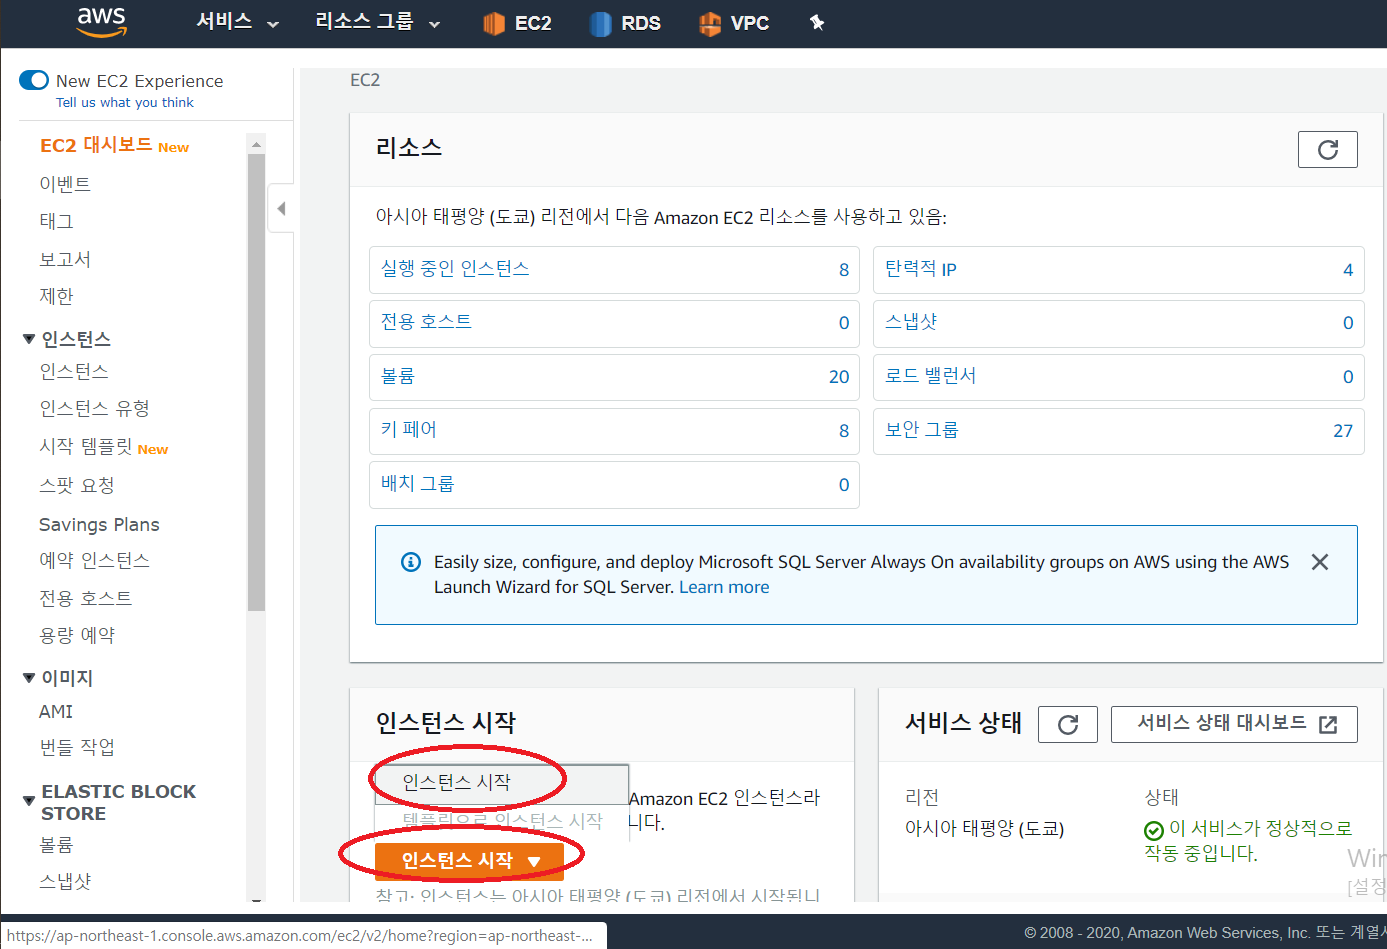1387x949 pixels.
Task: Open 탄력적 IP resource link
Action: 921,268
